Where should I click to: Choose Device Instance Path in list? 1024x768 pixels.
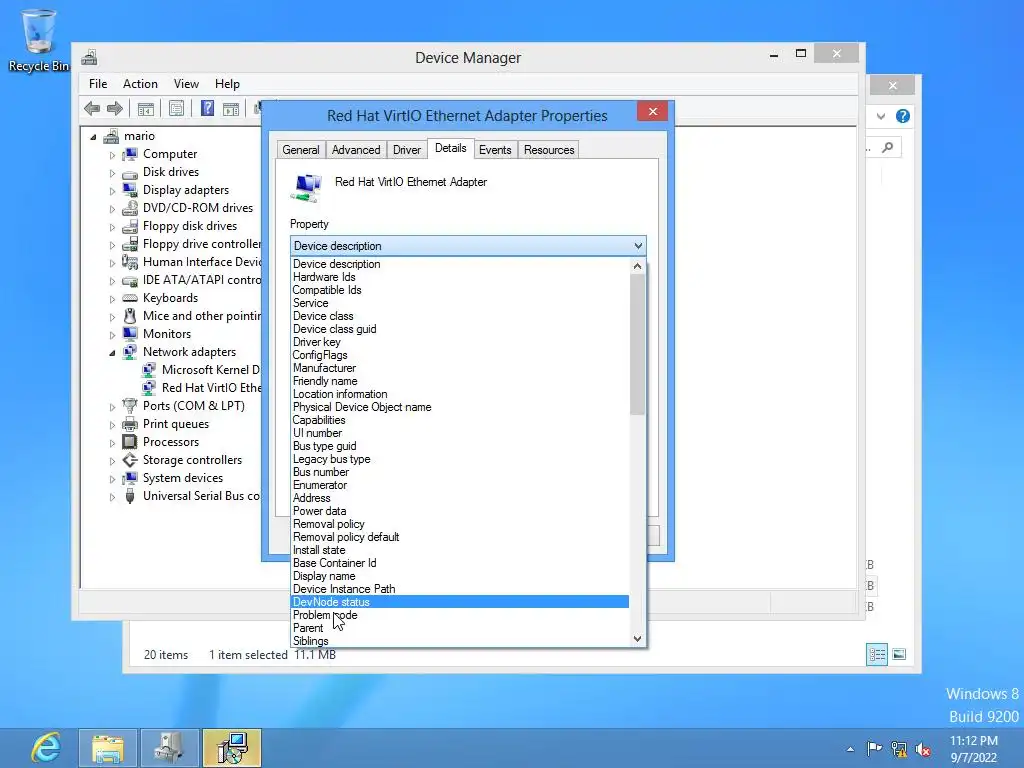[x=460, y=589]
